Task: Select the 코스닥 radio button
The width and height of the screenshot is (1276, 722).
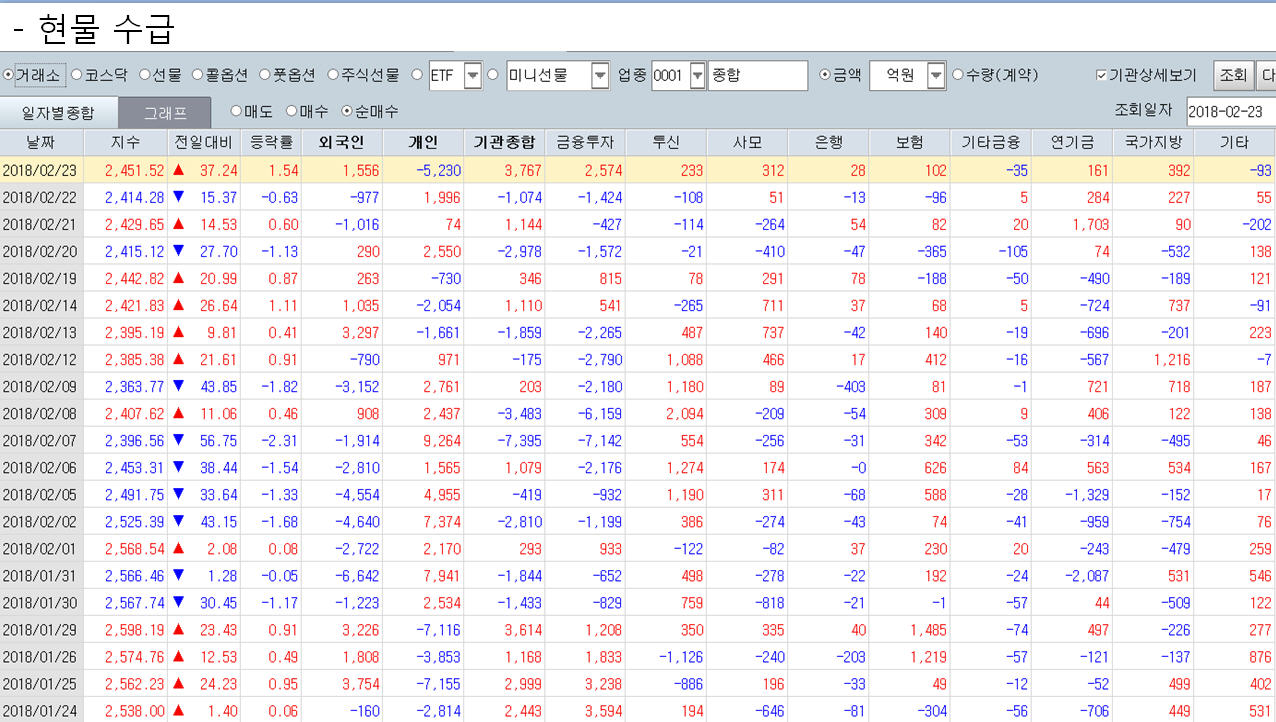Action: [x=77, y=75]
